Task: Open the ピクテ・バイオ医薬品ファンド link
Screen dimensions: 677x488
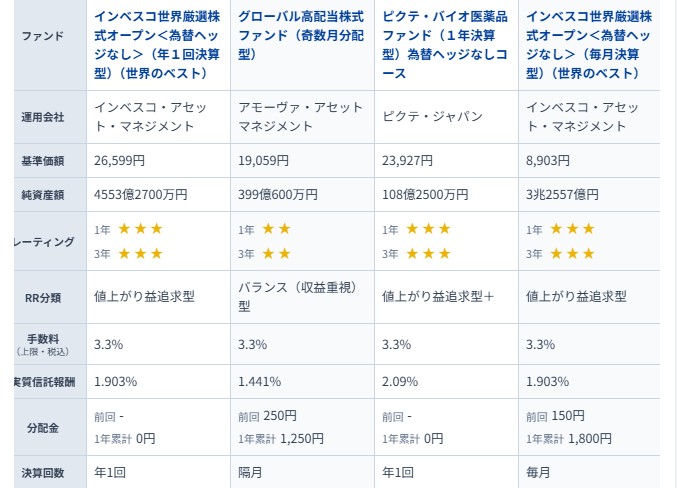Action: (x=445, y=45)
